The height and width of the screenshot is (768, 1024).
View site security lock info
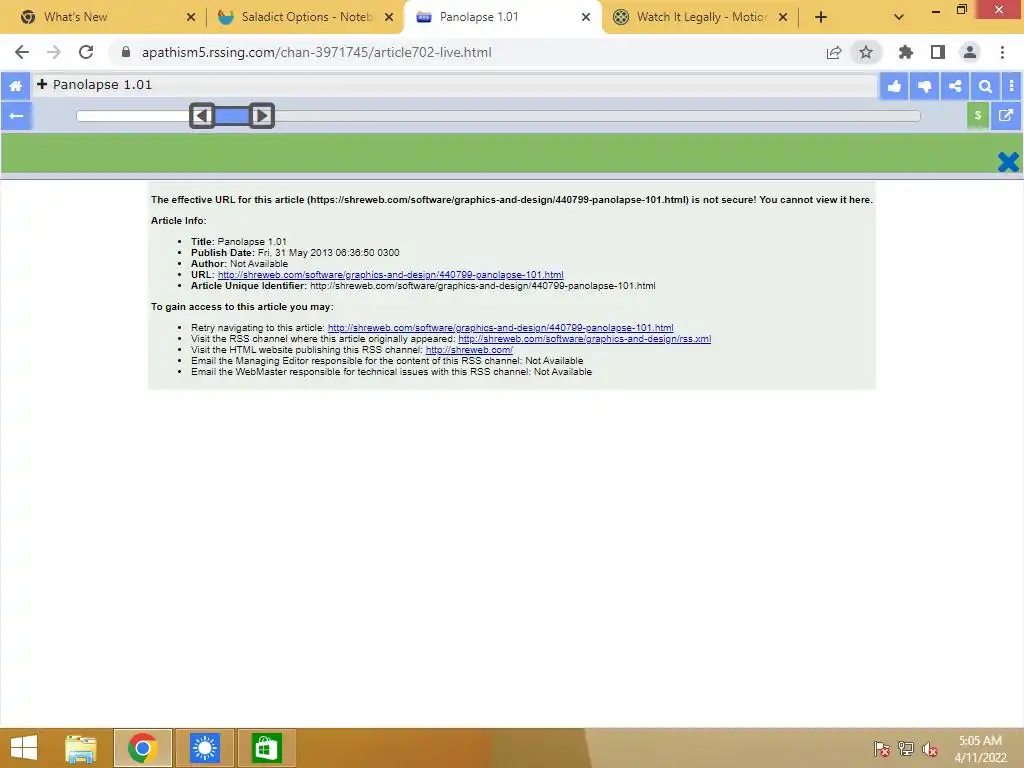(x=126, y=52)
